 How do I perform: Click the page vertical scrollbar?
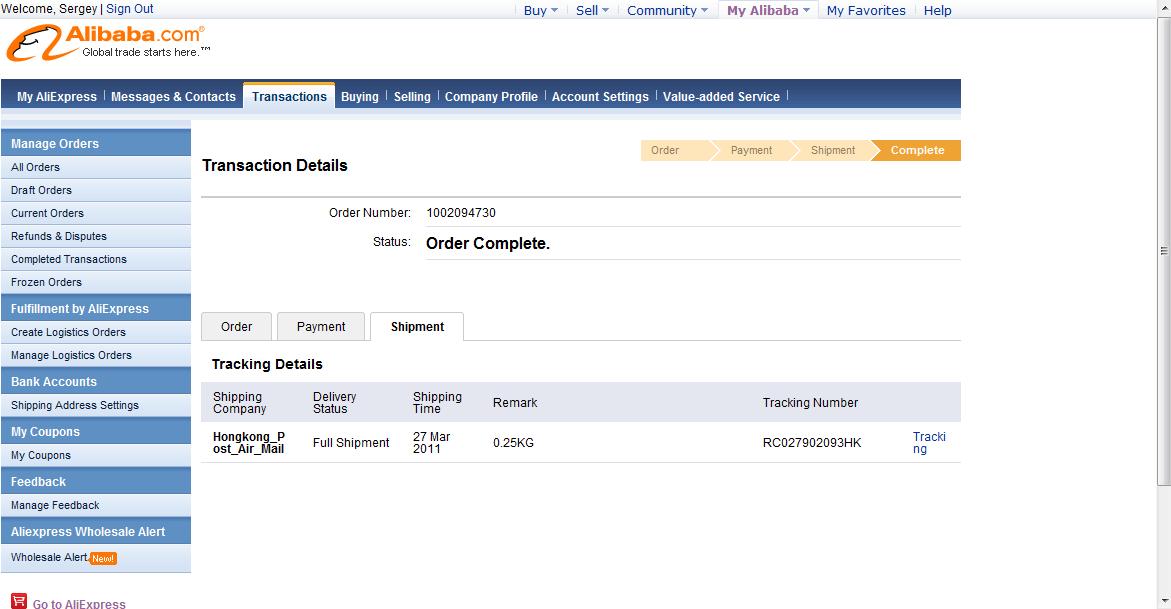(x=1164, y=251)
